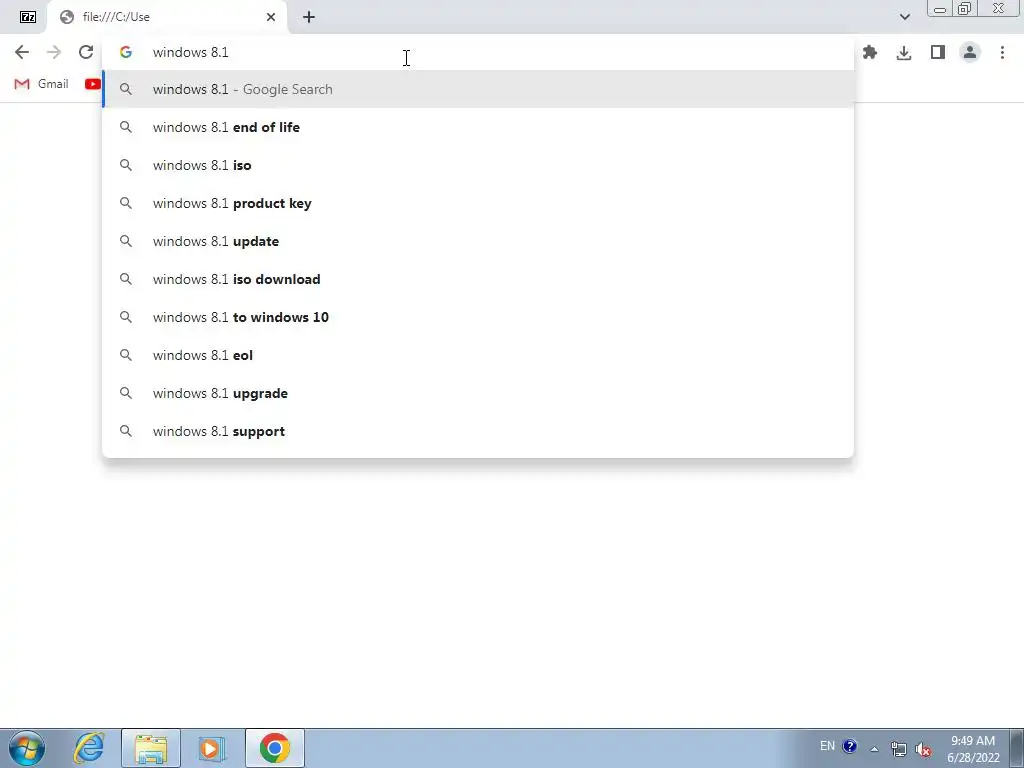This screenshot has height=768, width=1024.
Task: Pick suggestion 'windows 8.1 to windows 10'
Action: point(478,317)
